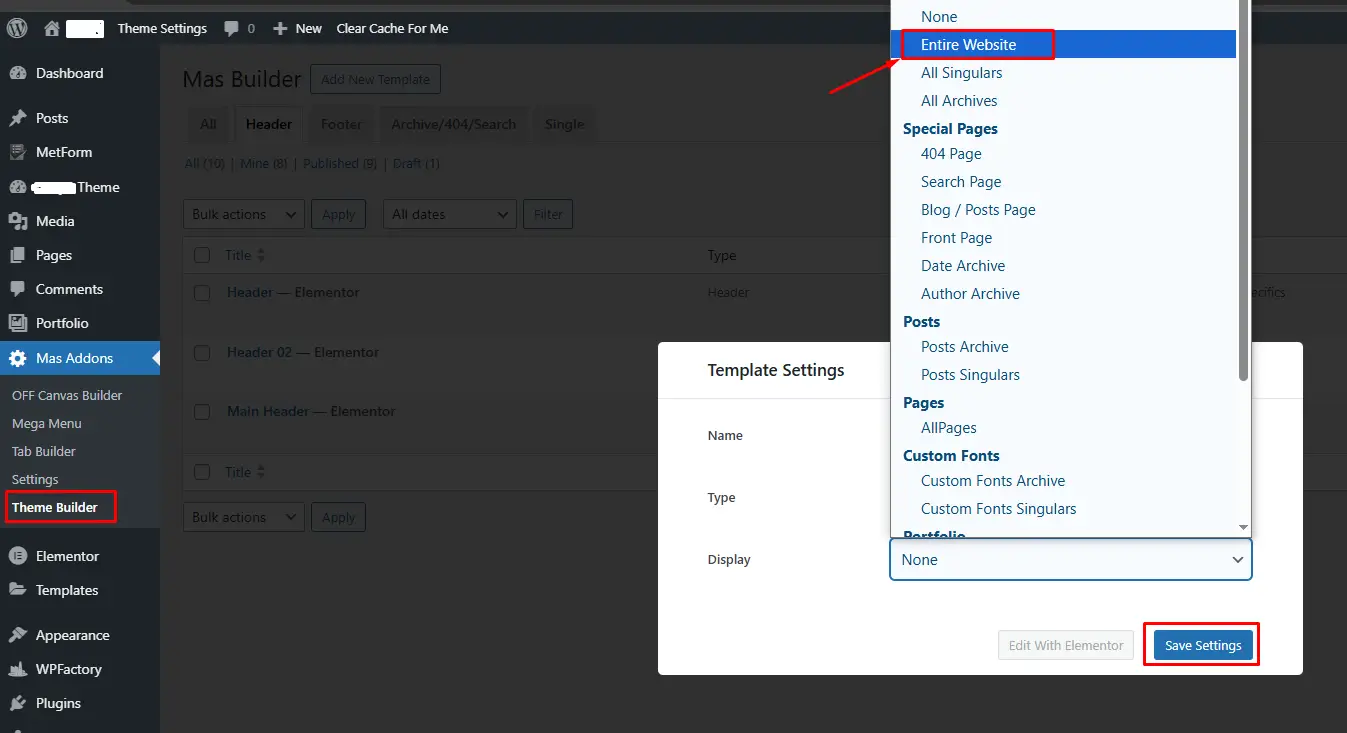Open the All dates filter dropdown
The height and width of the screenshot is (733, 1347).
click(450, 214)
